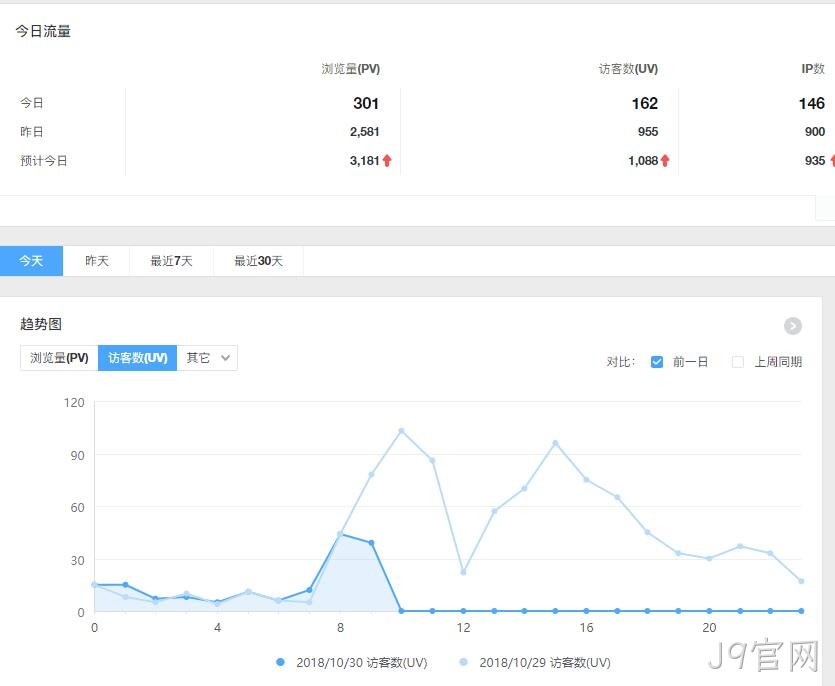
Task: Click the 今日流量 section title
Action: (x=43, y=31)
